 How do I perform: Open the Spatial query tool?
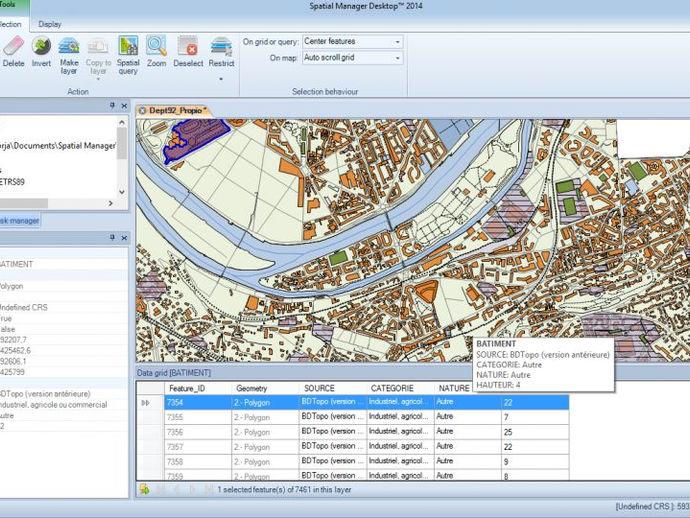coord(128,46)
